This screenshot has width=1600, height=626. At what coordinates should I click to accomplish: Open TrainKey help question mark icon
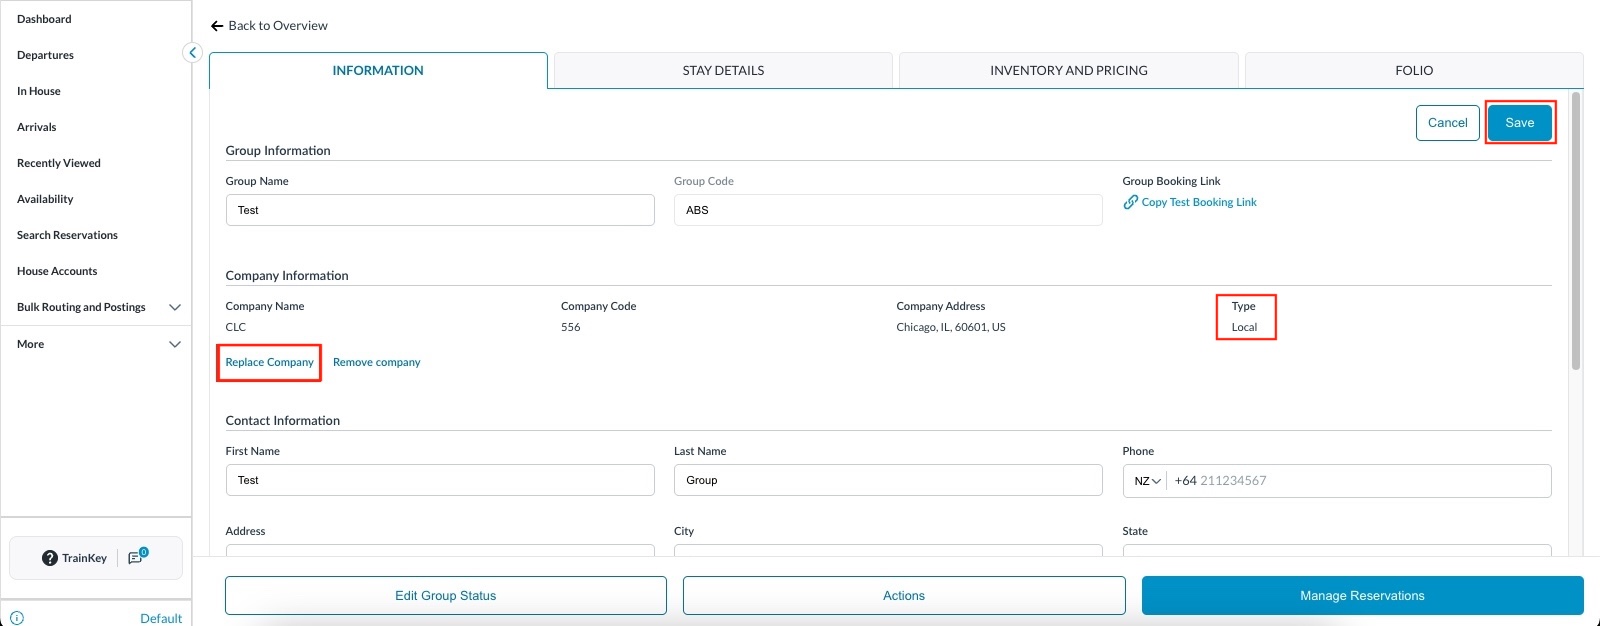tap(50, 558)
